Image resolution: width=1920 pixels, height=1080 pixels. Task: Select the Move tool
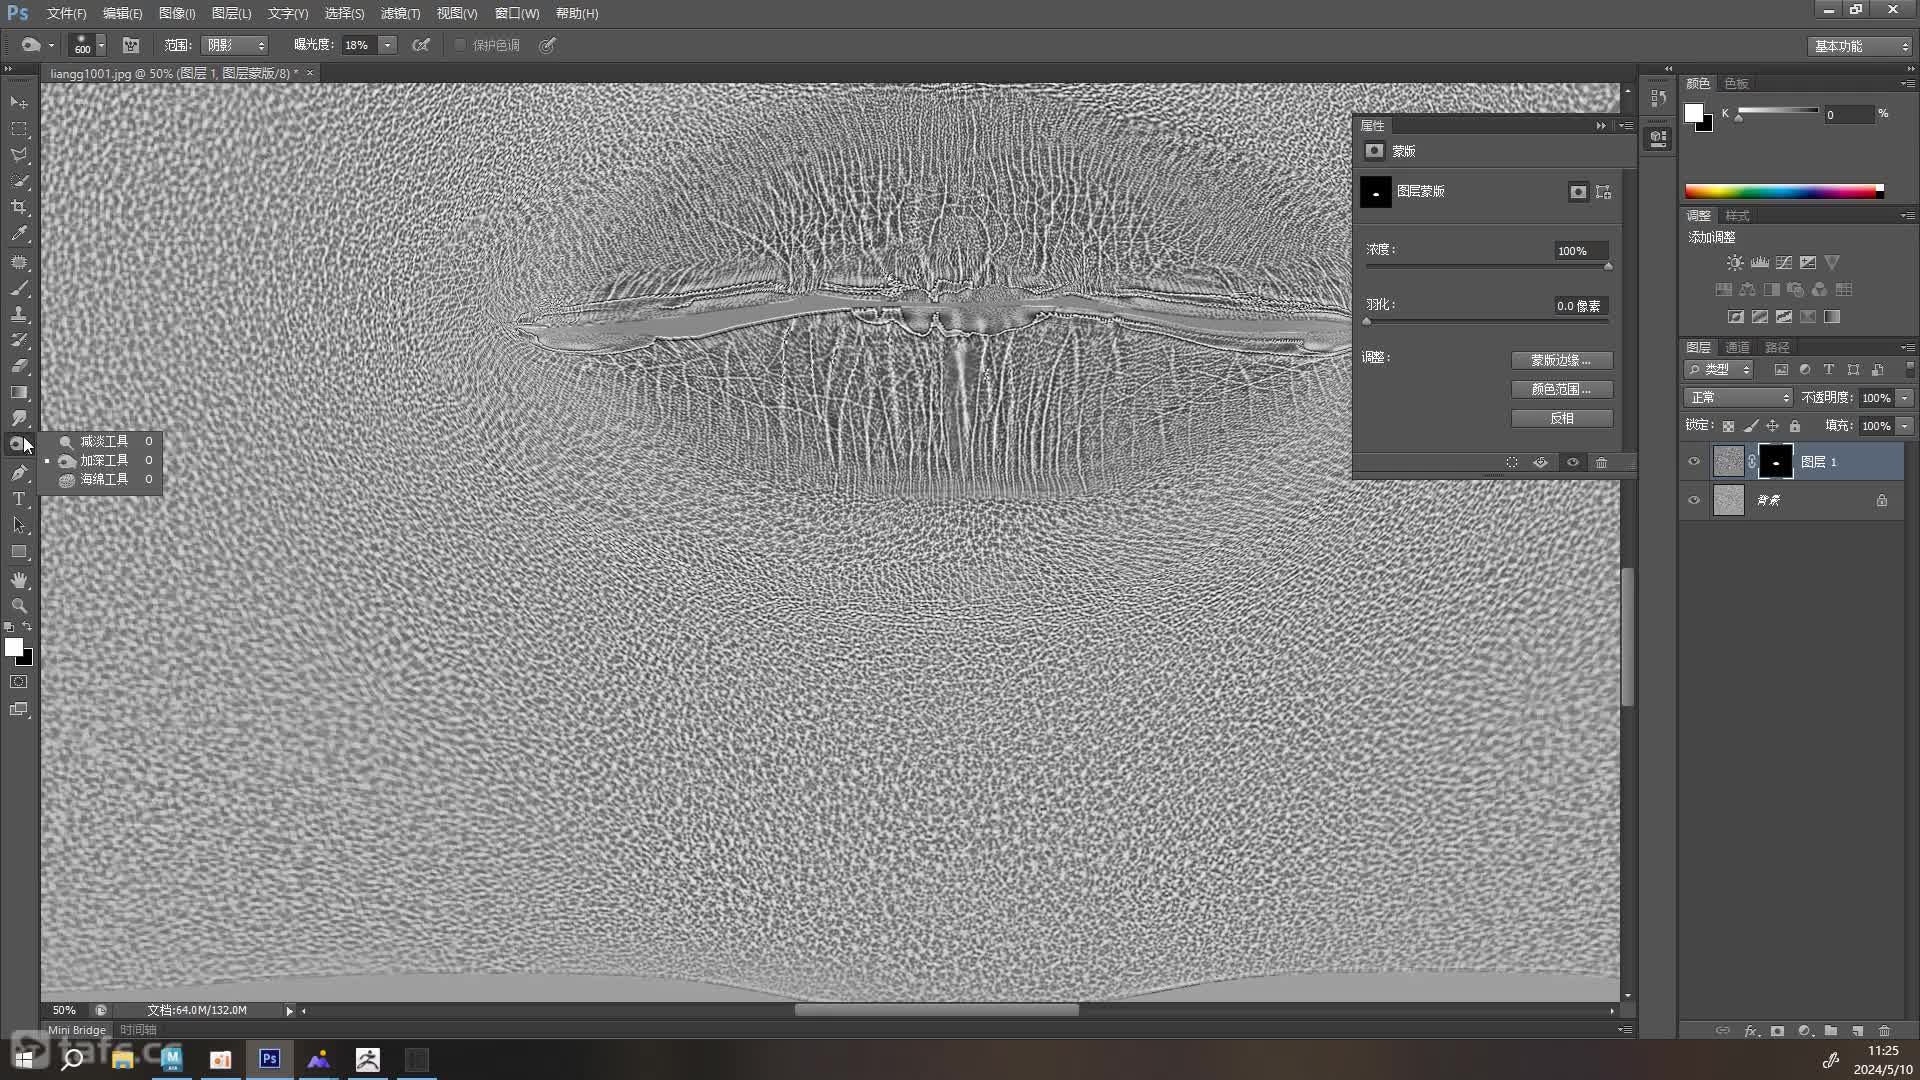point(19,103)
